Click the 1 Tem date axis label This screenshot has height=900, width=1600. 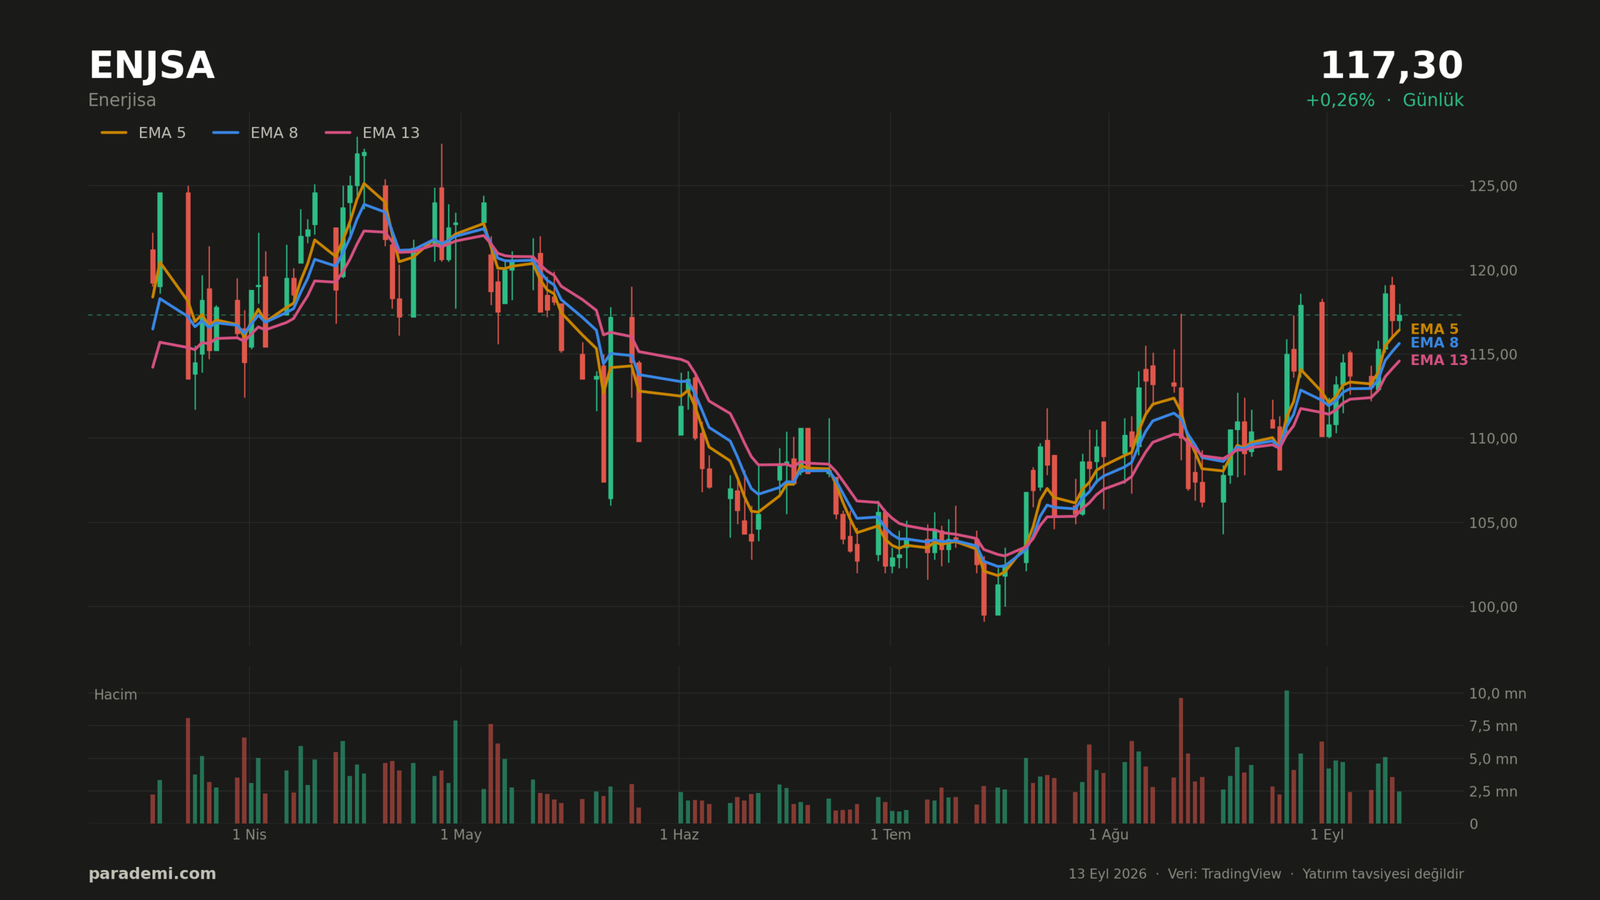click(x=890, y=835)
